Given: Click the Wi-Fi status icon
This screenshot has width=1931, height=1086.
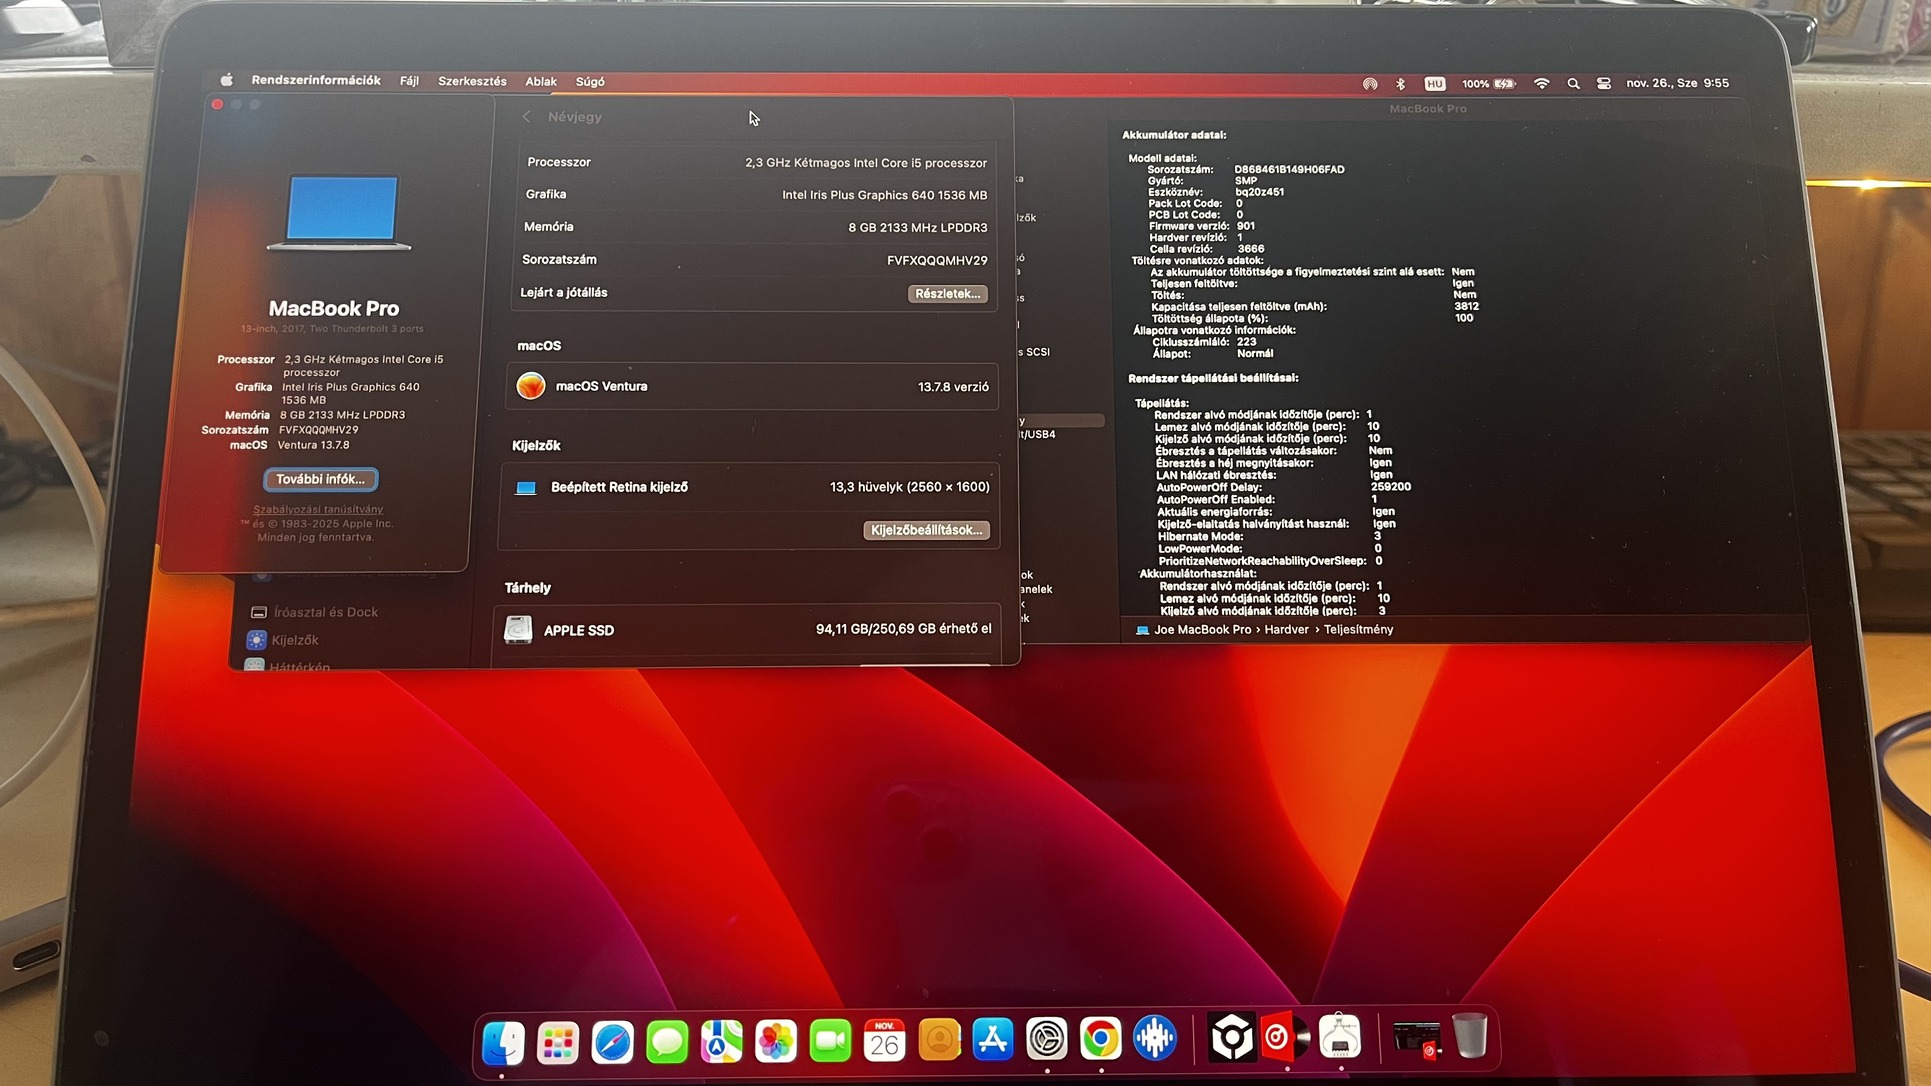Looking at the screenshot, I should [x=1541, y=84].
